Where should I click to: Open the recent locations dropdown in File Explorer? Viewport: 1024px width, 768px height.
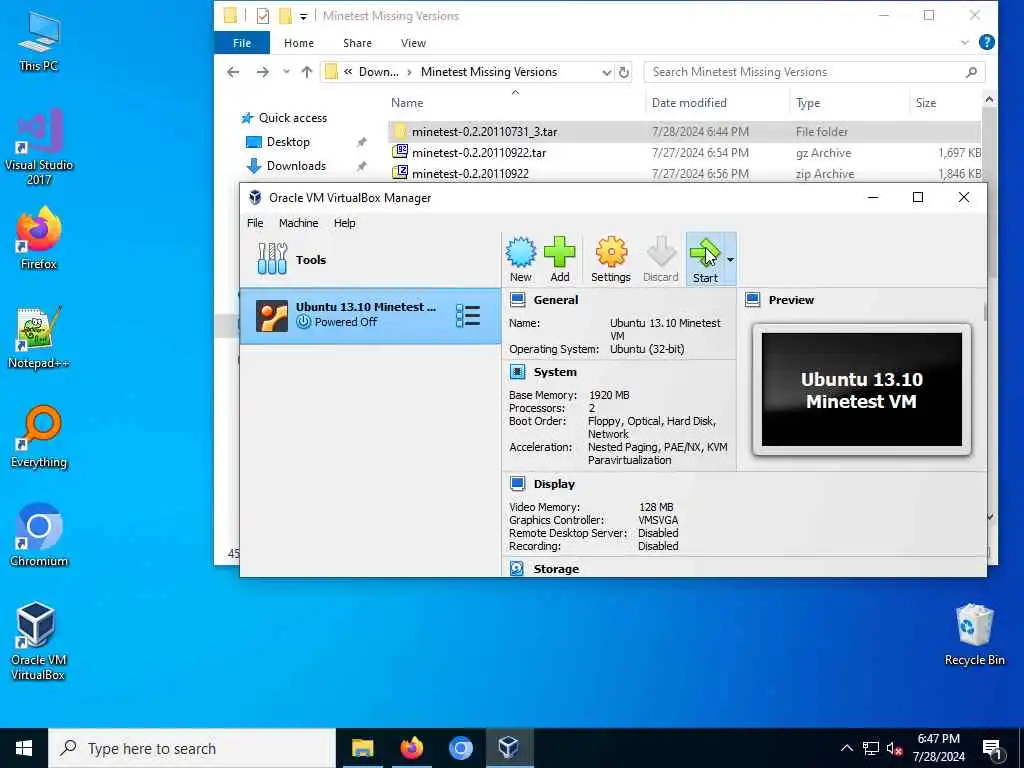pos(286,72)
